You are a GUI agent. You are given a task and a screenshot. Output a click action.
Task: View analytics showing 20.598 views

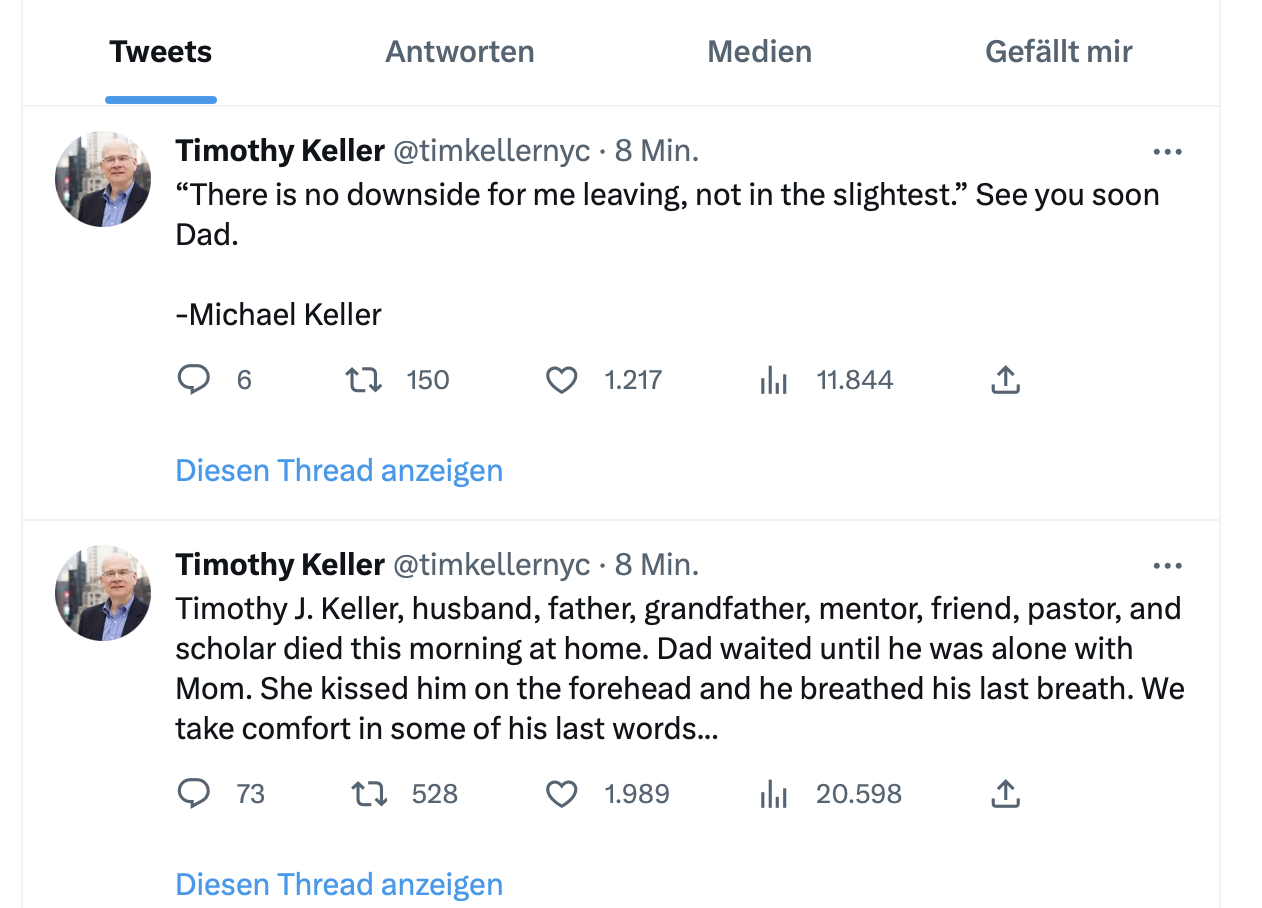pyautogui.click(x=774, y=794)
